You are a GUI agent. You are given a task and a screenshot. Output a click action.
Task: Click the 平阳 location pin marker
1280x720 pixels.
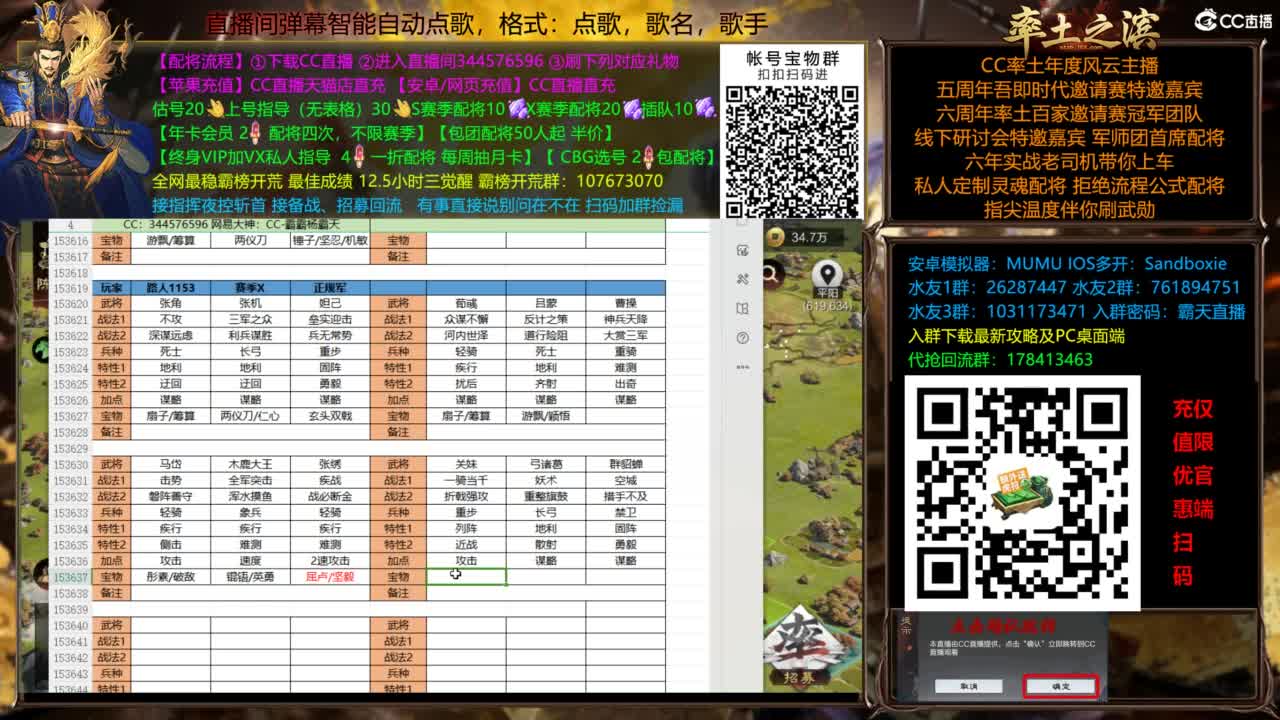tap(828, 272)
